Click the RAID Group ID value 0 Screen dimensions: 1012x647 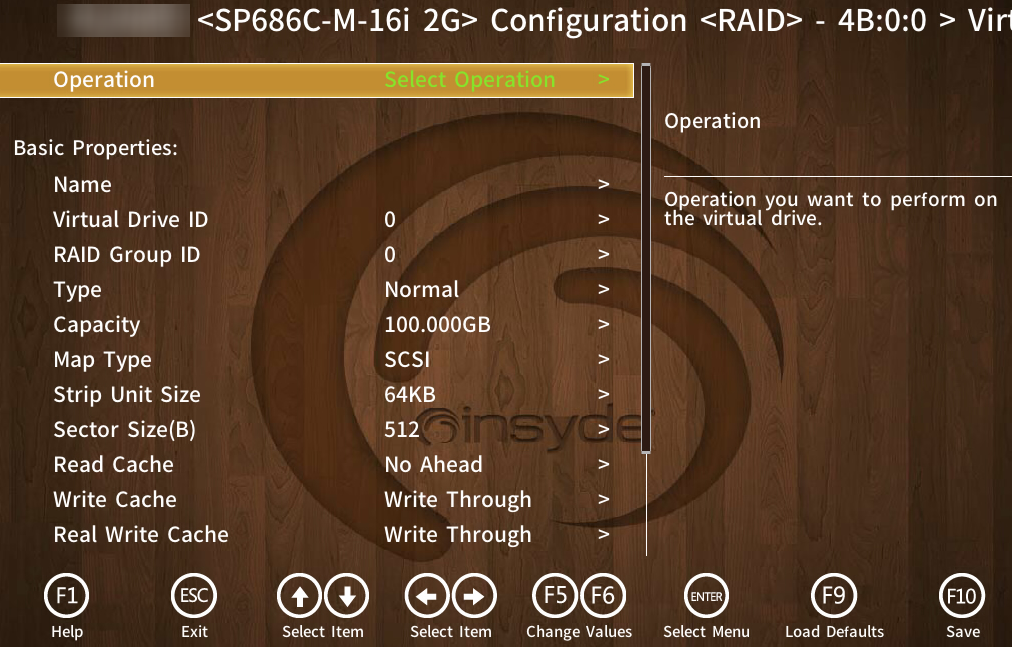390,254
